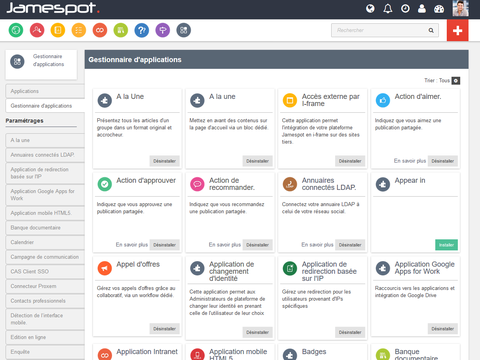Open Annuaires connectés LDAP in sidebar

[x=45, y=155]
